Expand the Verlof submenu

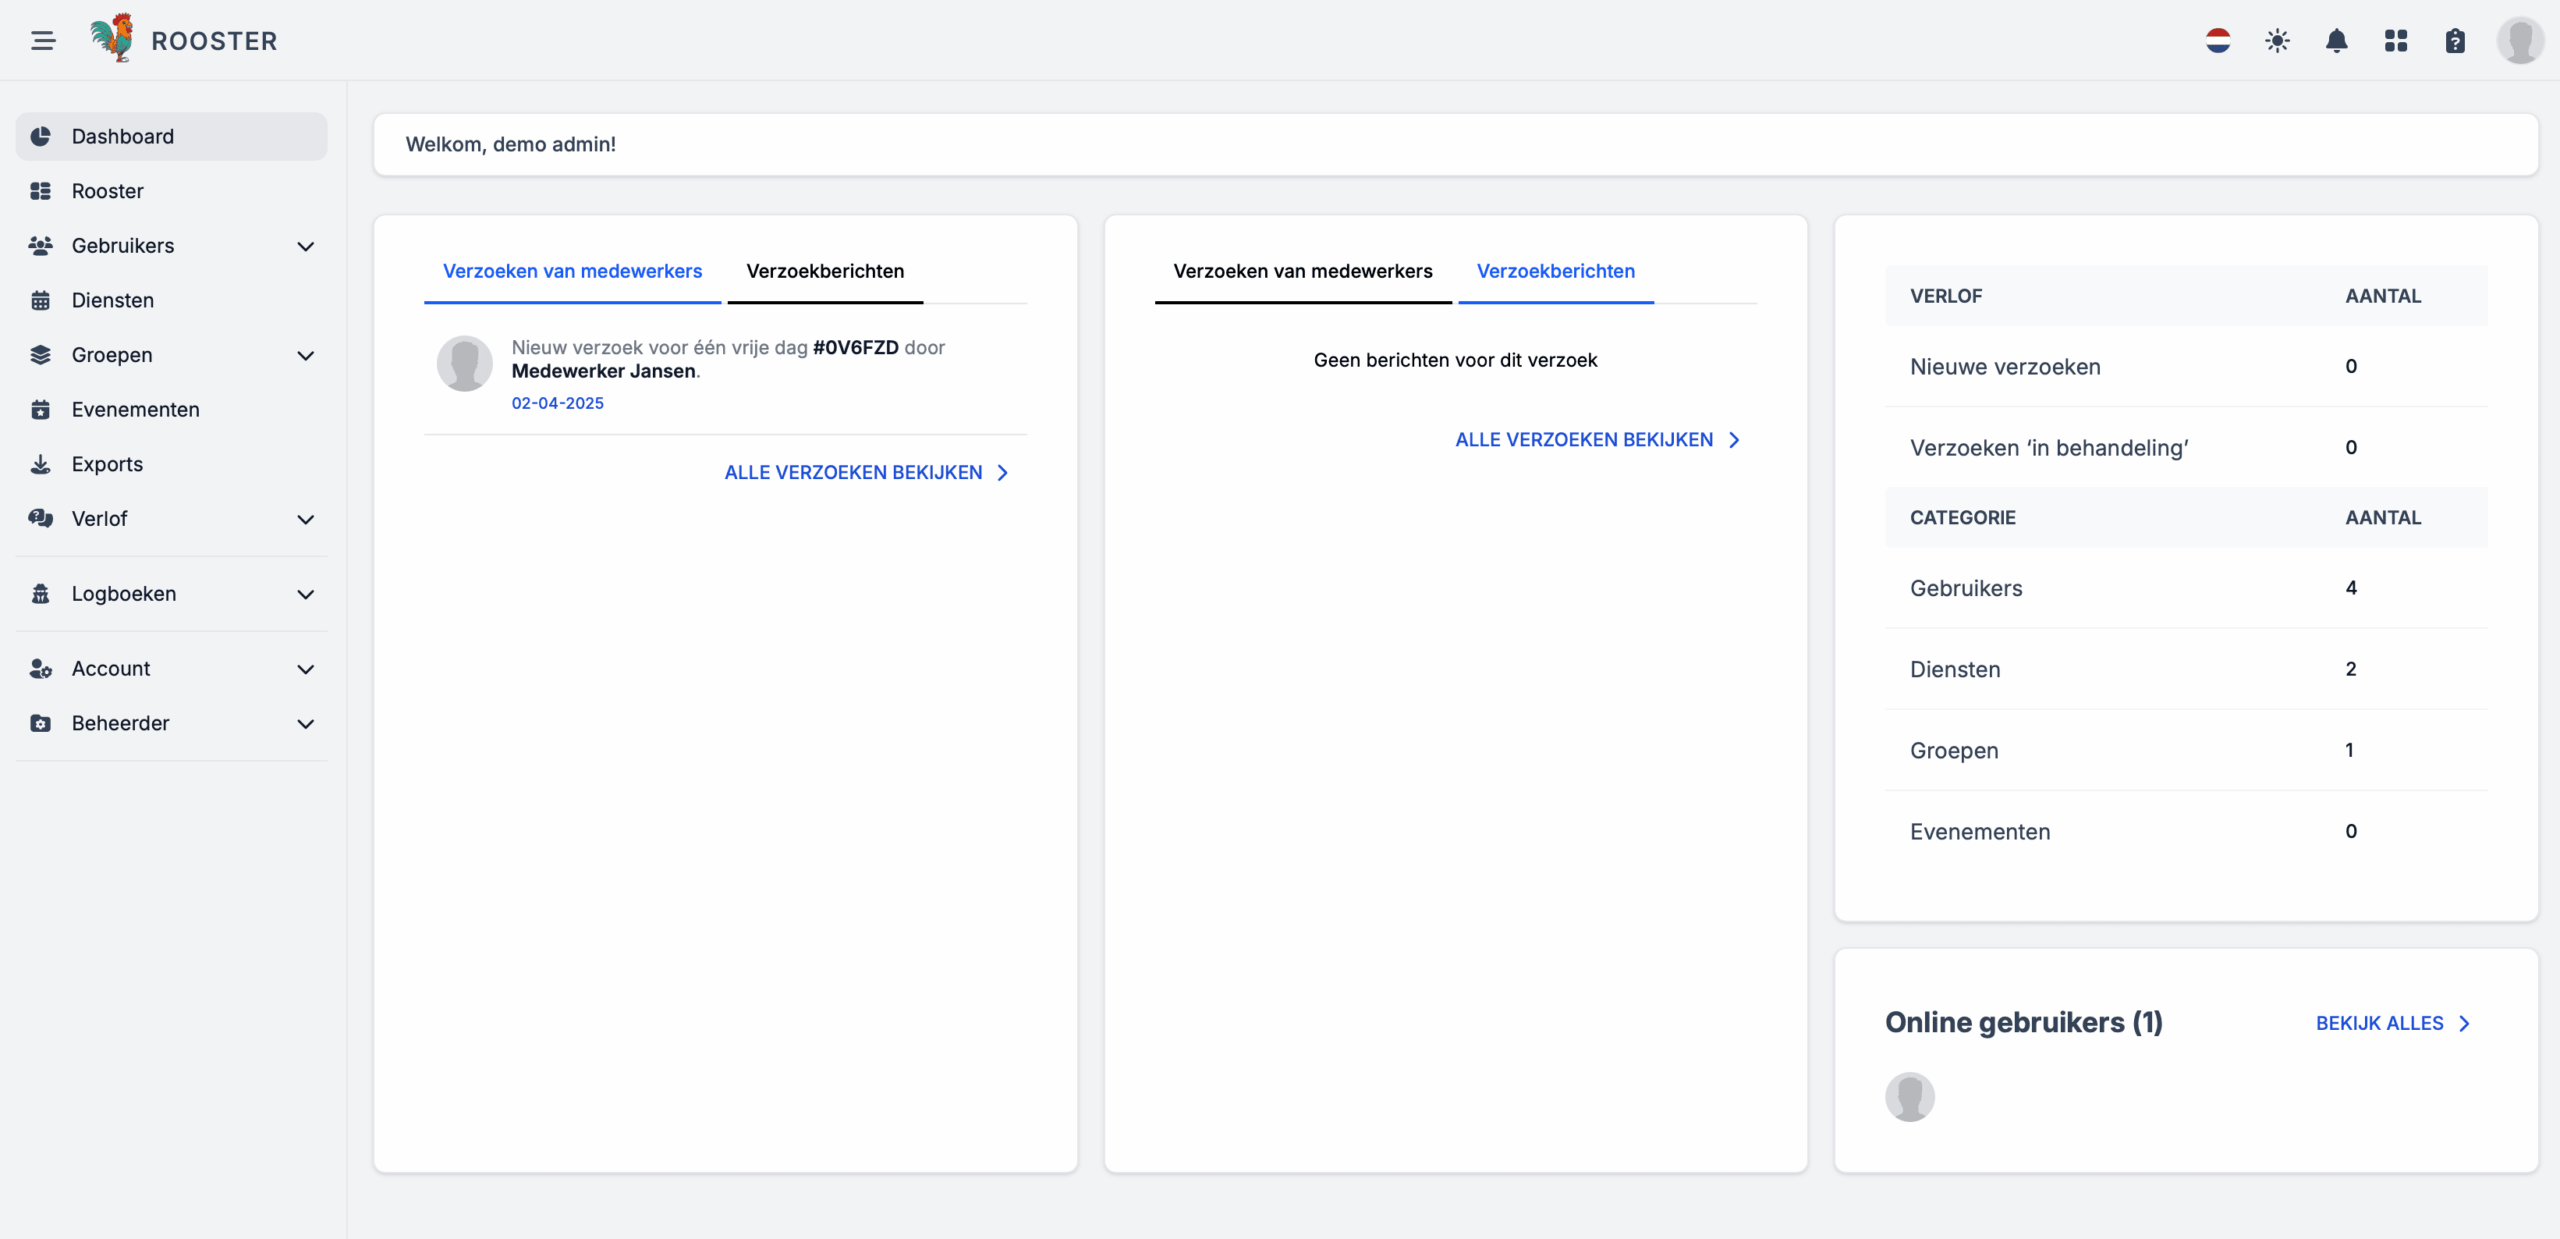point(306,519)
